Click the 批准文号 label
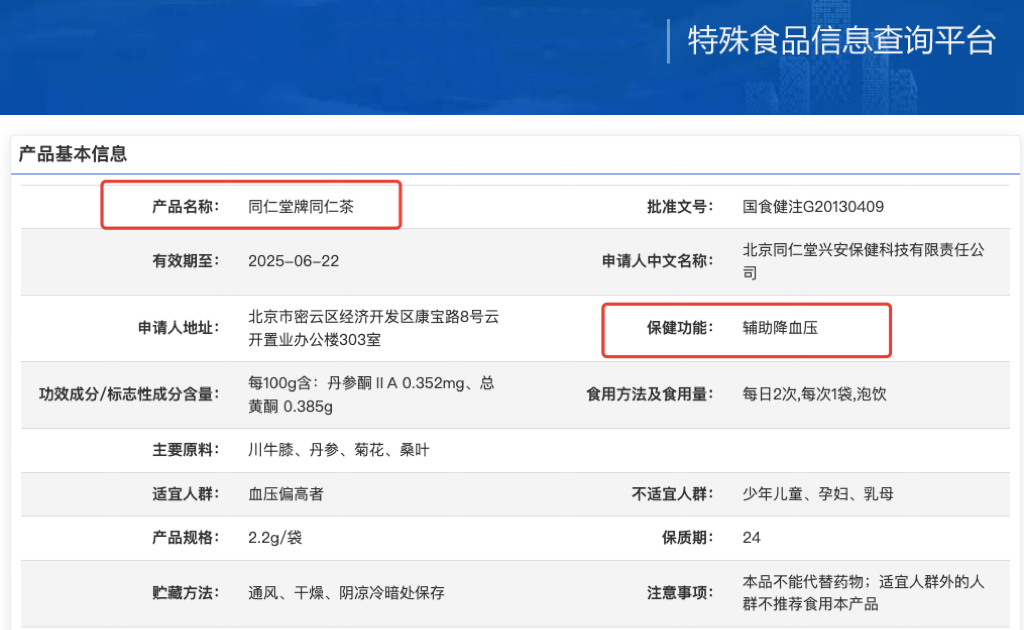 680,207
